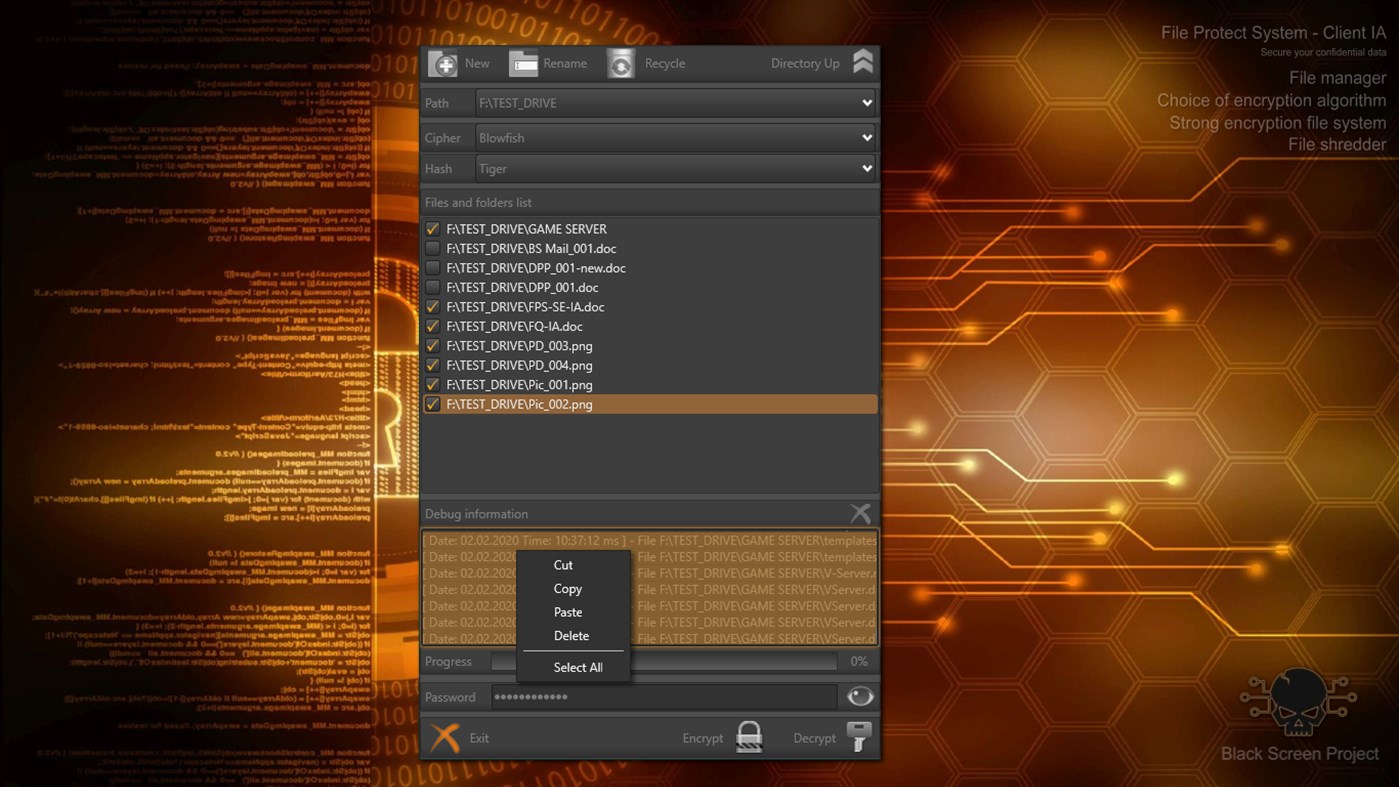Enable the DPP_001.doc checkbox
Screen dimensions: 1399x787
point(431,287)
